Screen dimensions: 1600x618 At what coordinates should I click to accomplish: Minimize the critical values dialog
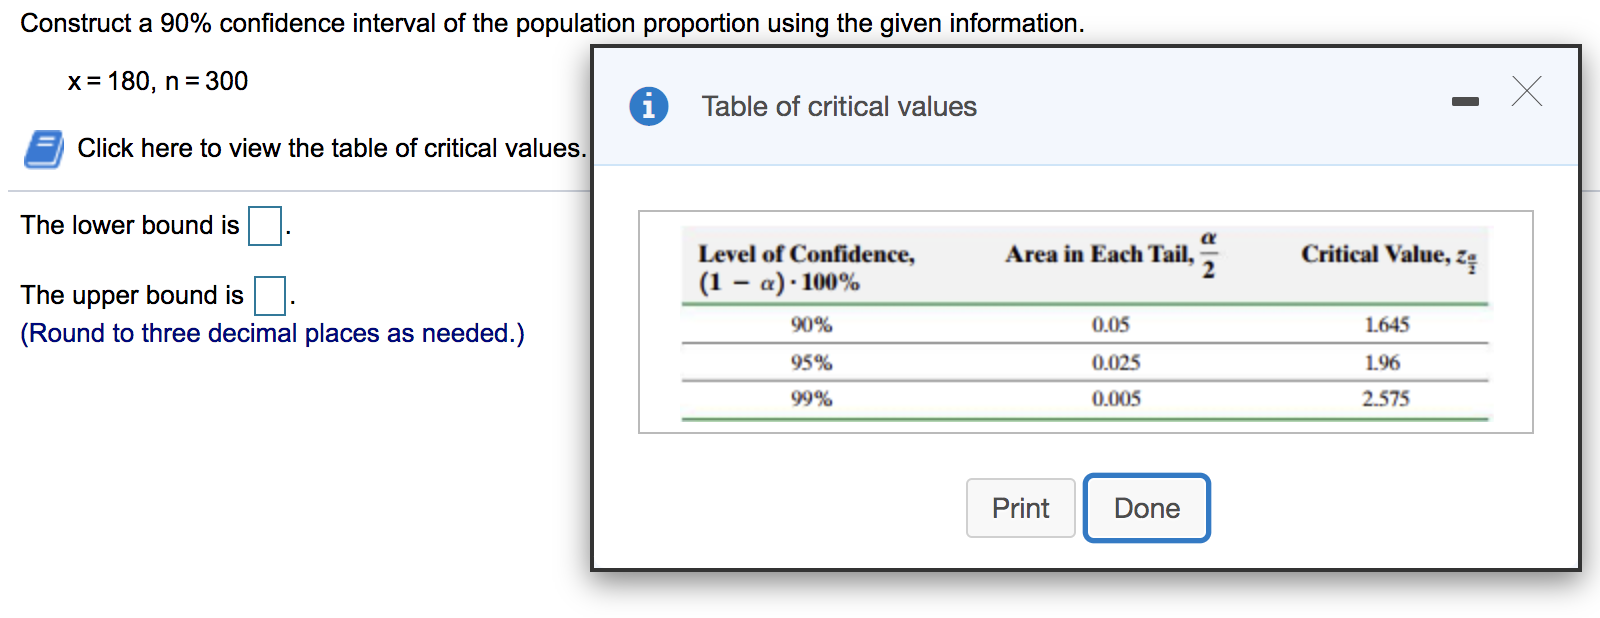[x=1465, y=101]
